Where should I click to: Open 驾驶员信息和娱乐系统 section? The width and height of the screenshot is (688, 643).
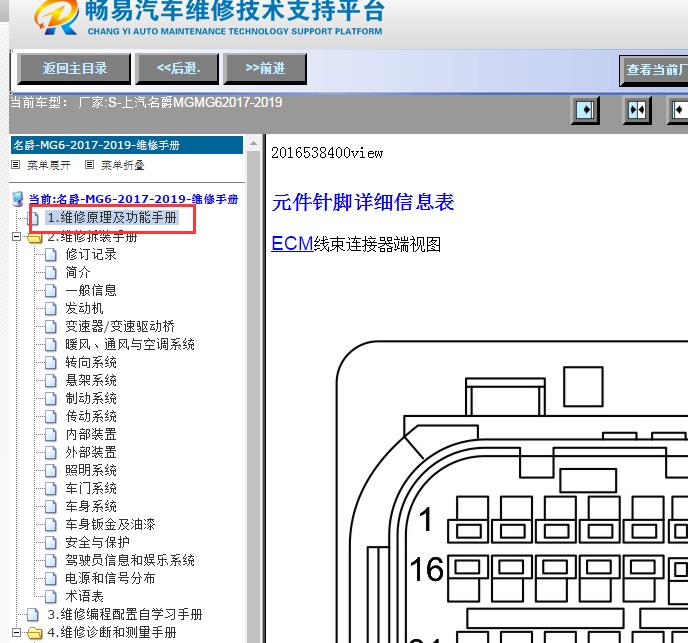(x=130, y=560)
